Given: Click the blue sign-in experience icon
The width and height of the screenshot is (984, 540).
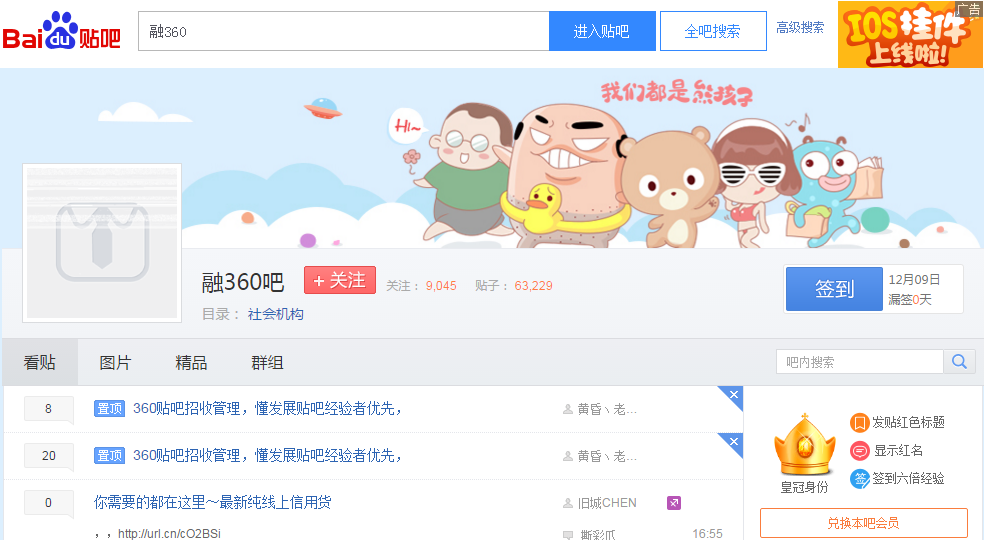Looking at the screenshot, I should [859, 479].
